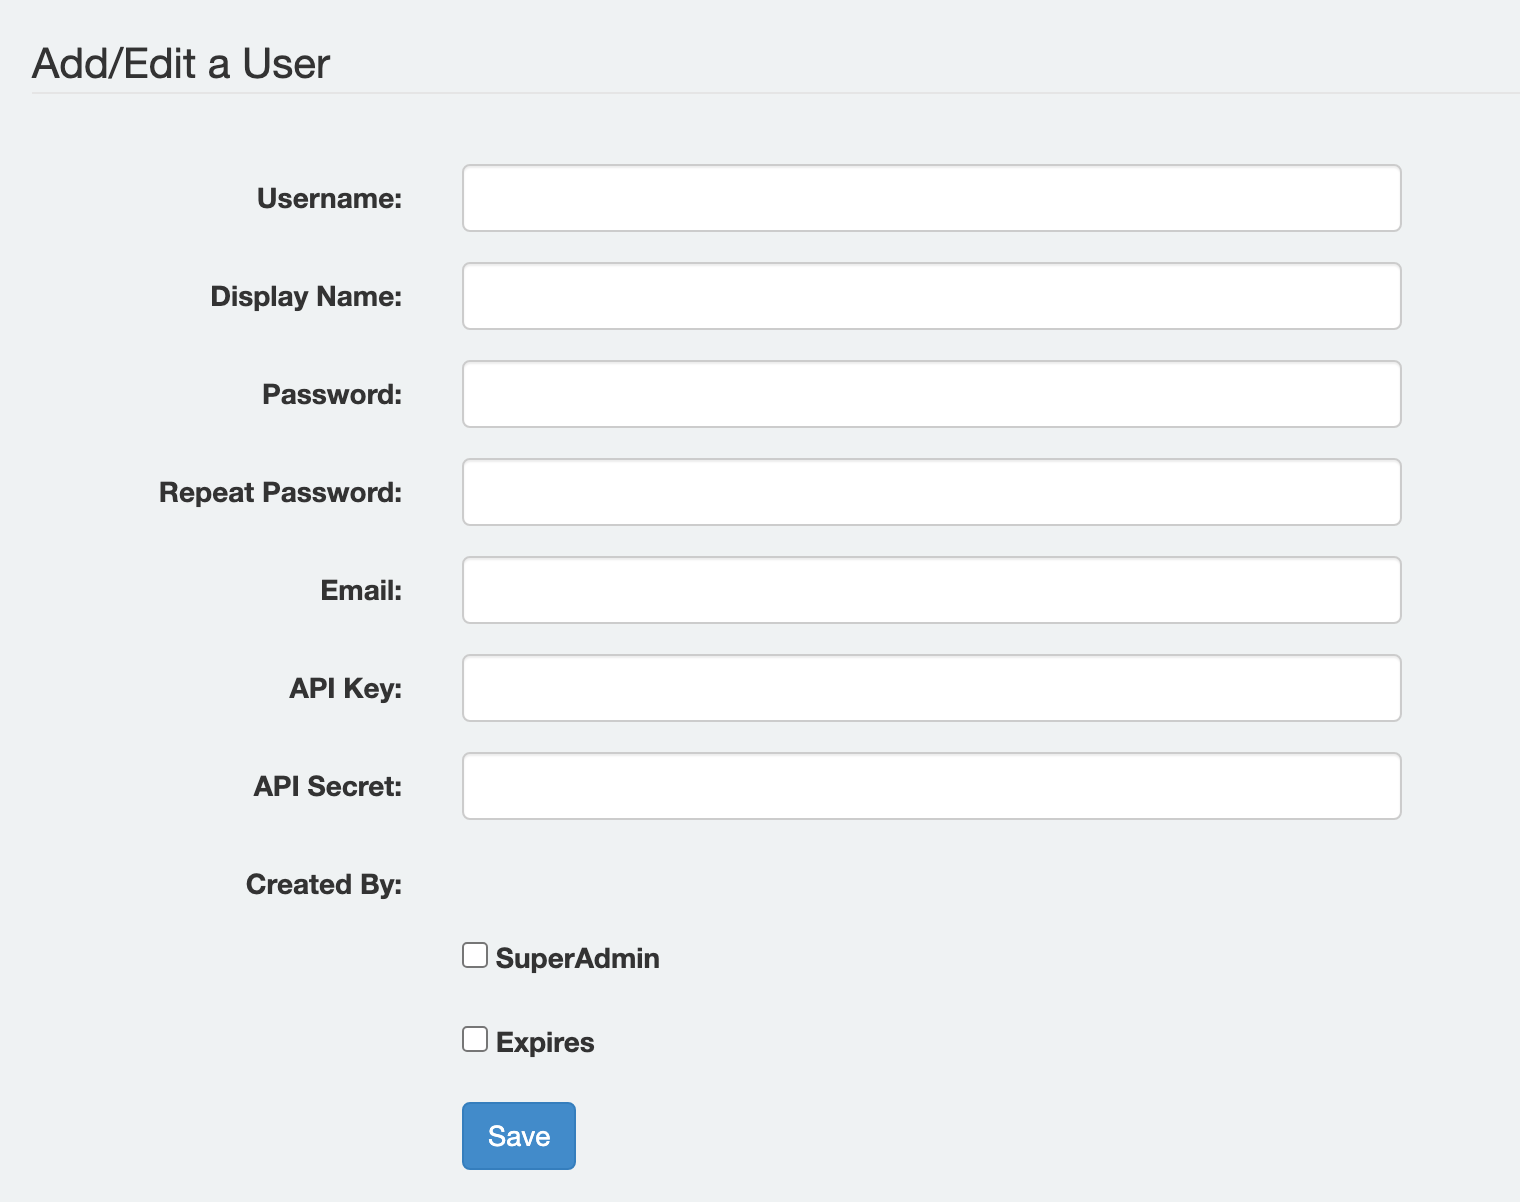The width and height of the screenshot is (1520, 1202).
Task: Select the API Secret input field
Action: [931, 786]
